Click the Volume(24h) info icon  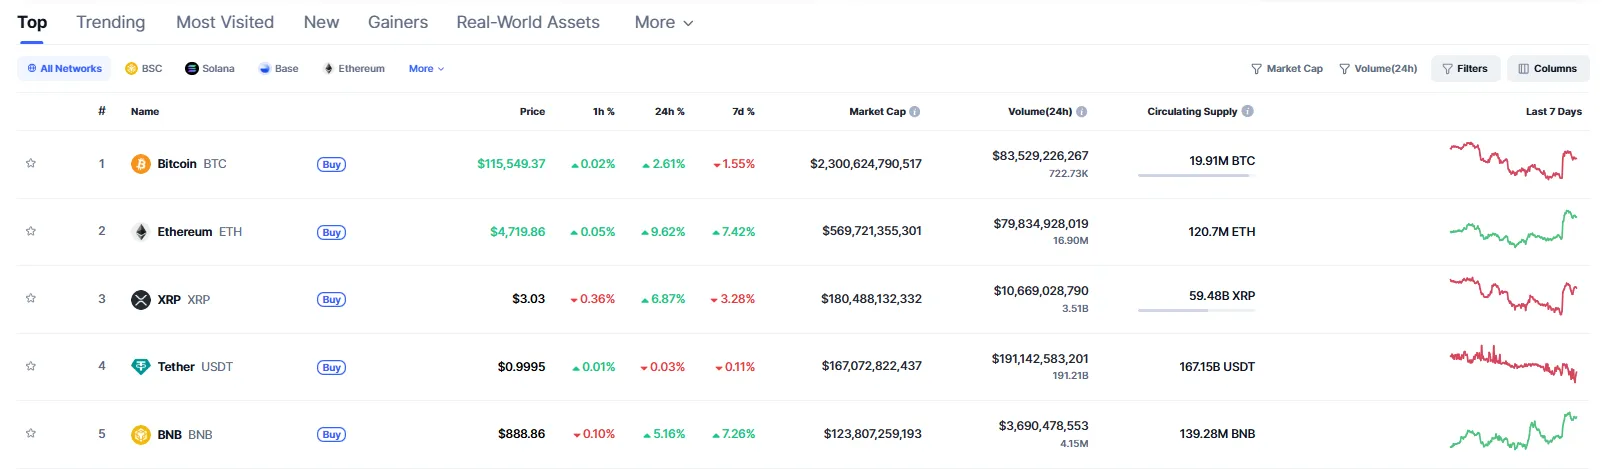(1082, 112)
